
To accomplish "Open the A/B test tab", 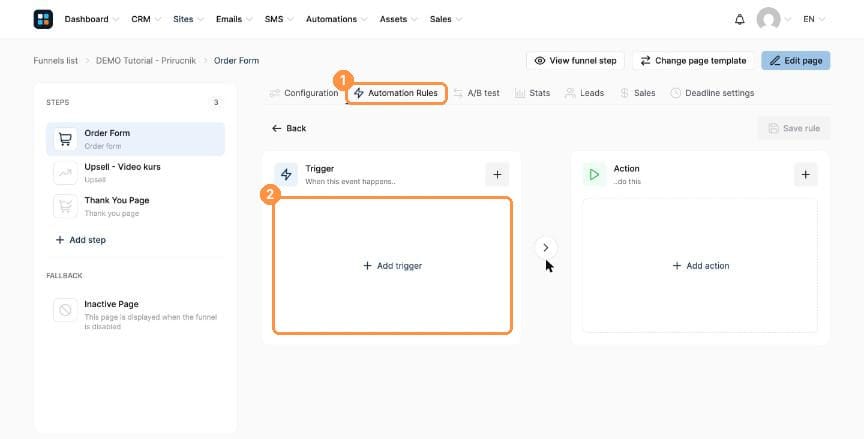I will point(477,93).
